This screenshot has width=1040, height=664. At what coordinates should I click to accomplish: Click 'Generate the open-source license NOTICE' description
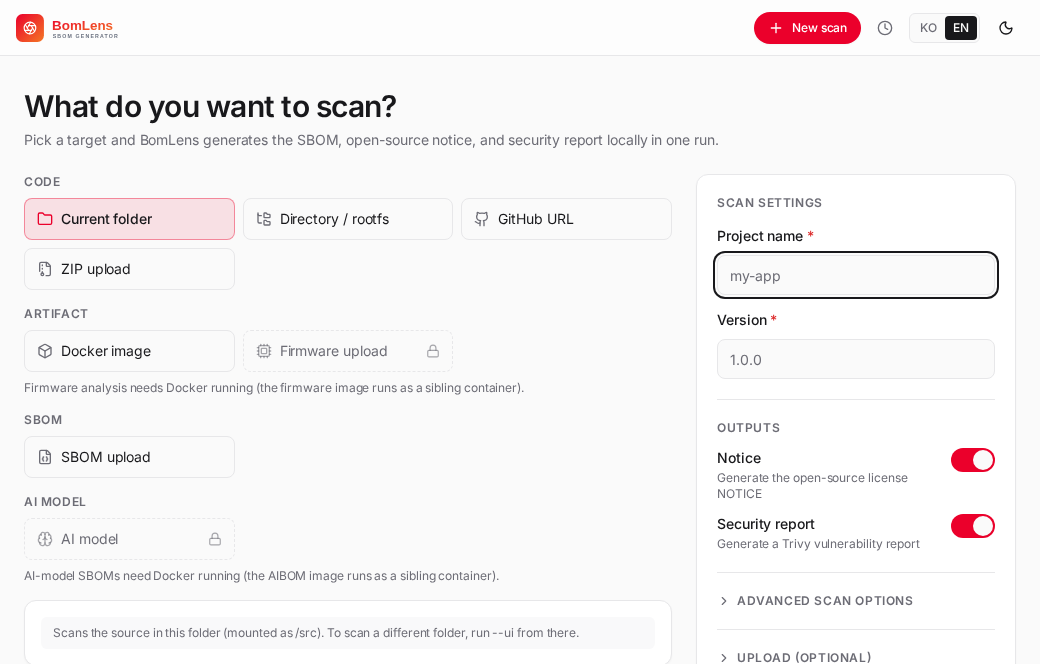(812, 486)
